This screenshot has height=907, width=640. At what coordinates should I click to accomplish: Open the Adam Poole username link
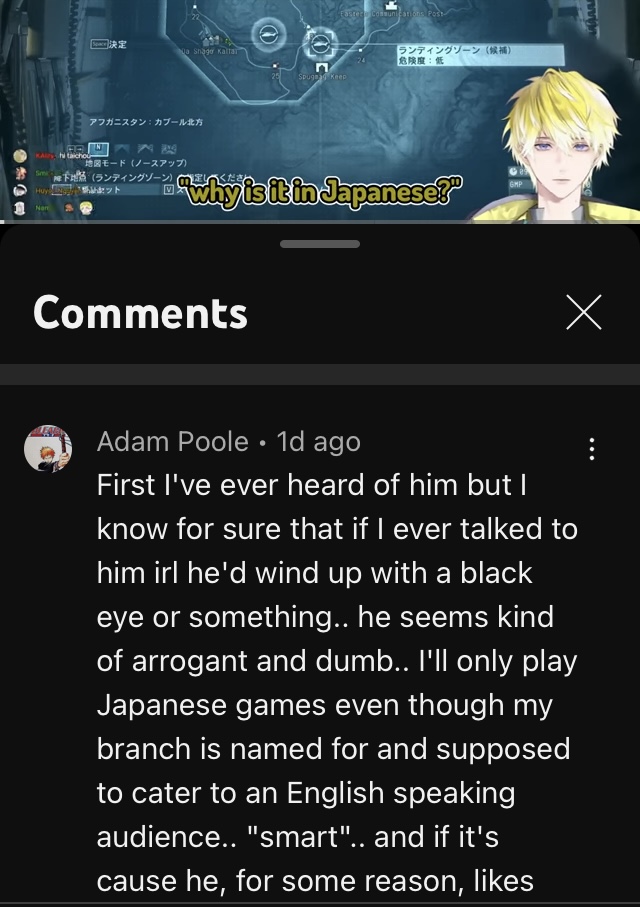(172, 442)
